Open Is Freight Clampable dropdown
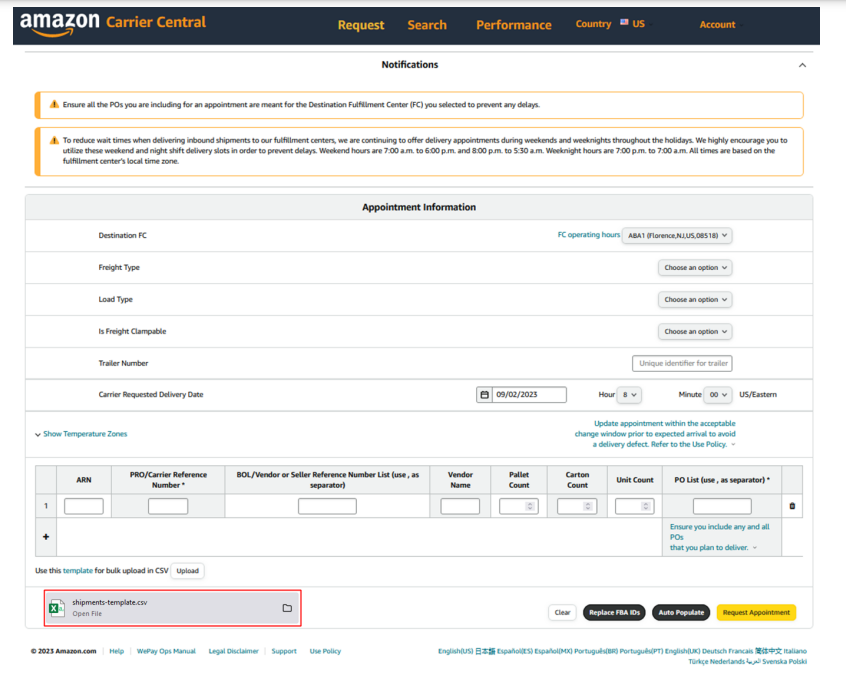Viewport: 846px width, 674px height. 695,331
